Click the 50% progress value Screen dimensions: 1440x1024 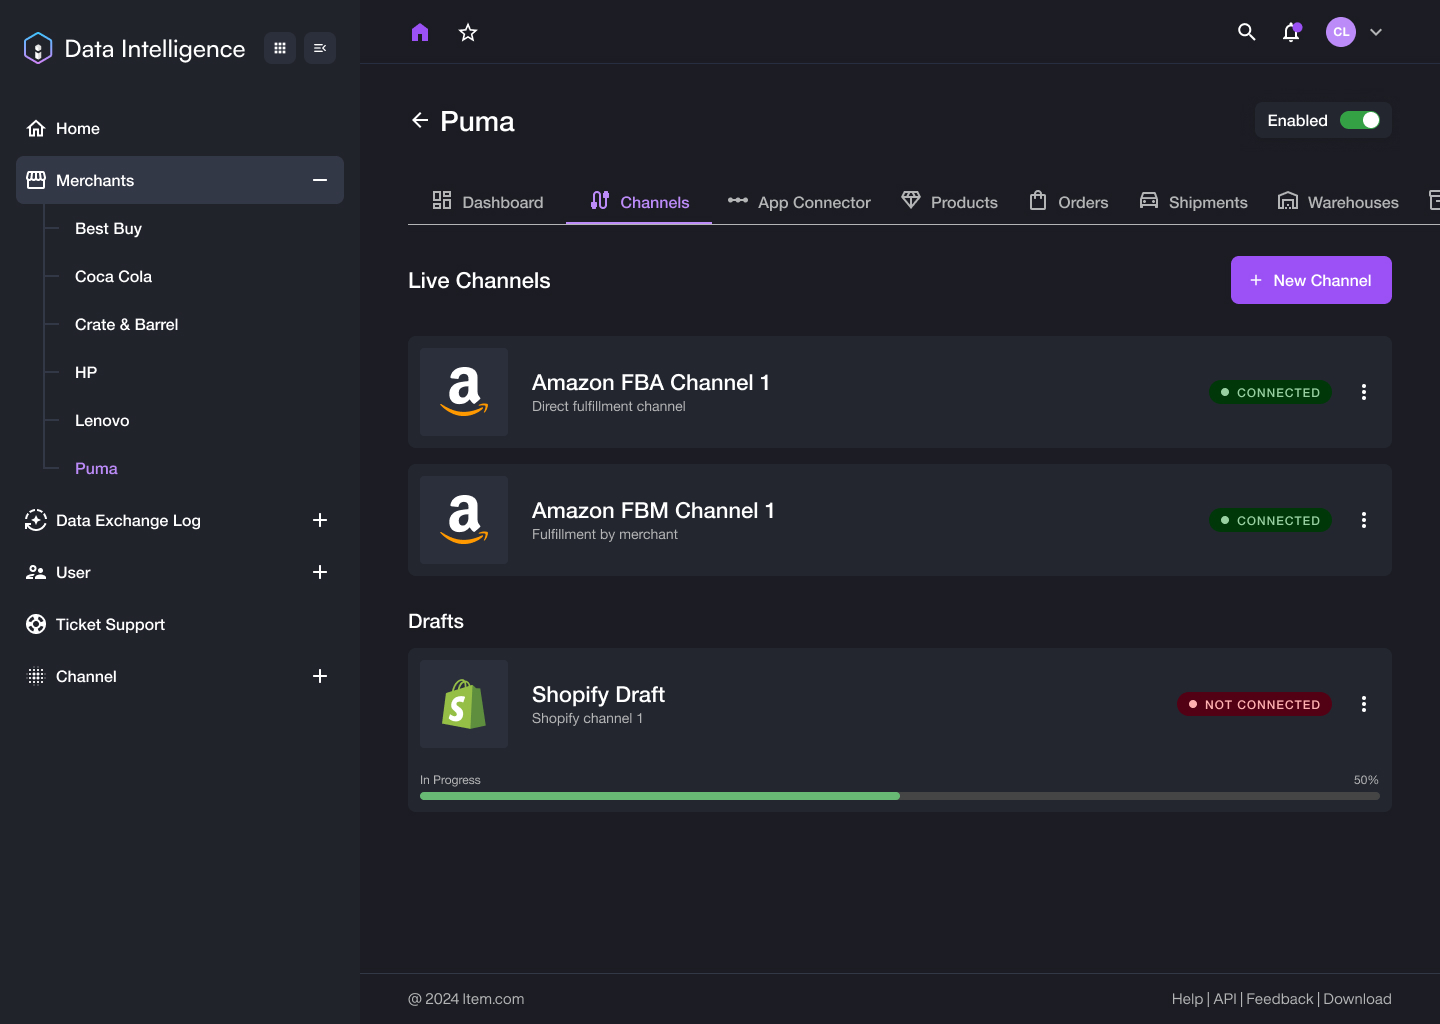coord(1366,780)
